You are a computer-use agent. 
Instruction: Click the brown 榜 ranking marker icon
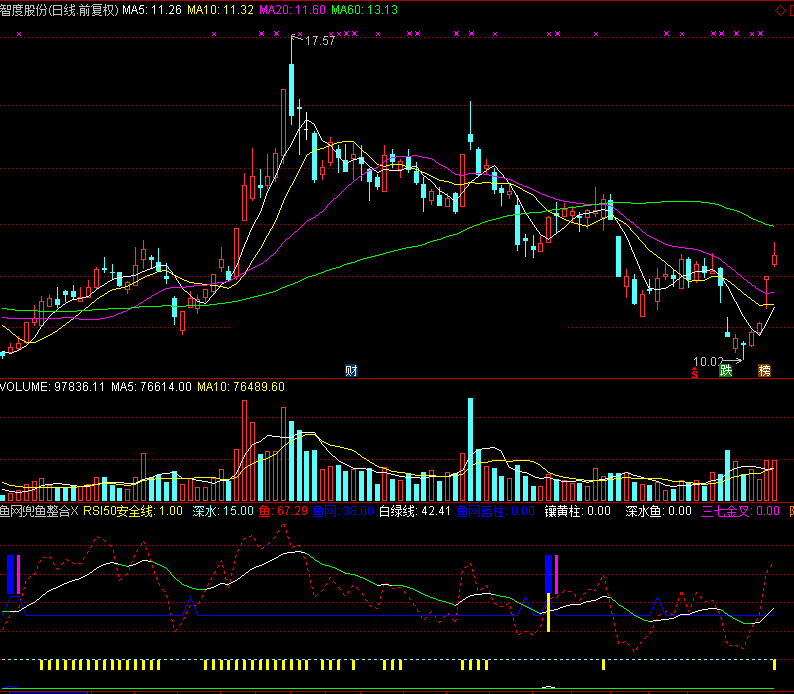pos(764,371)
